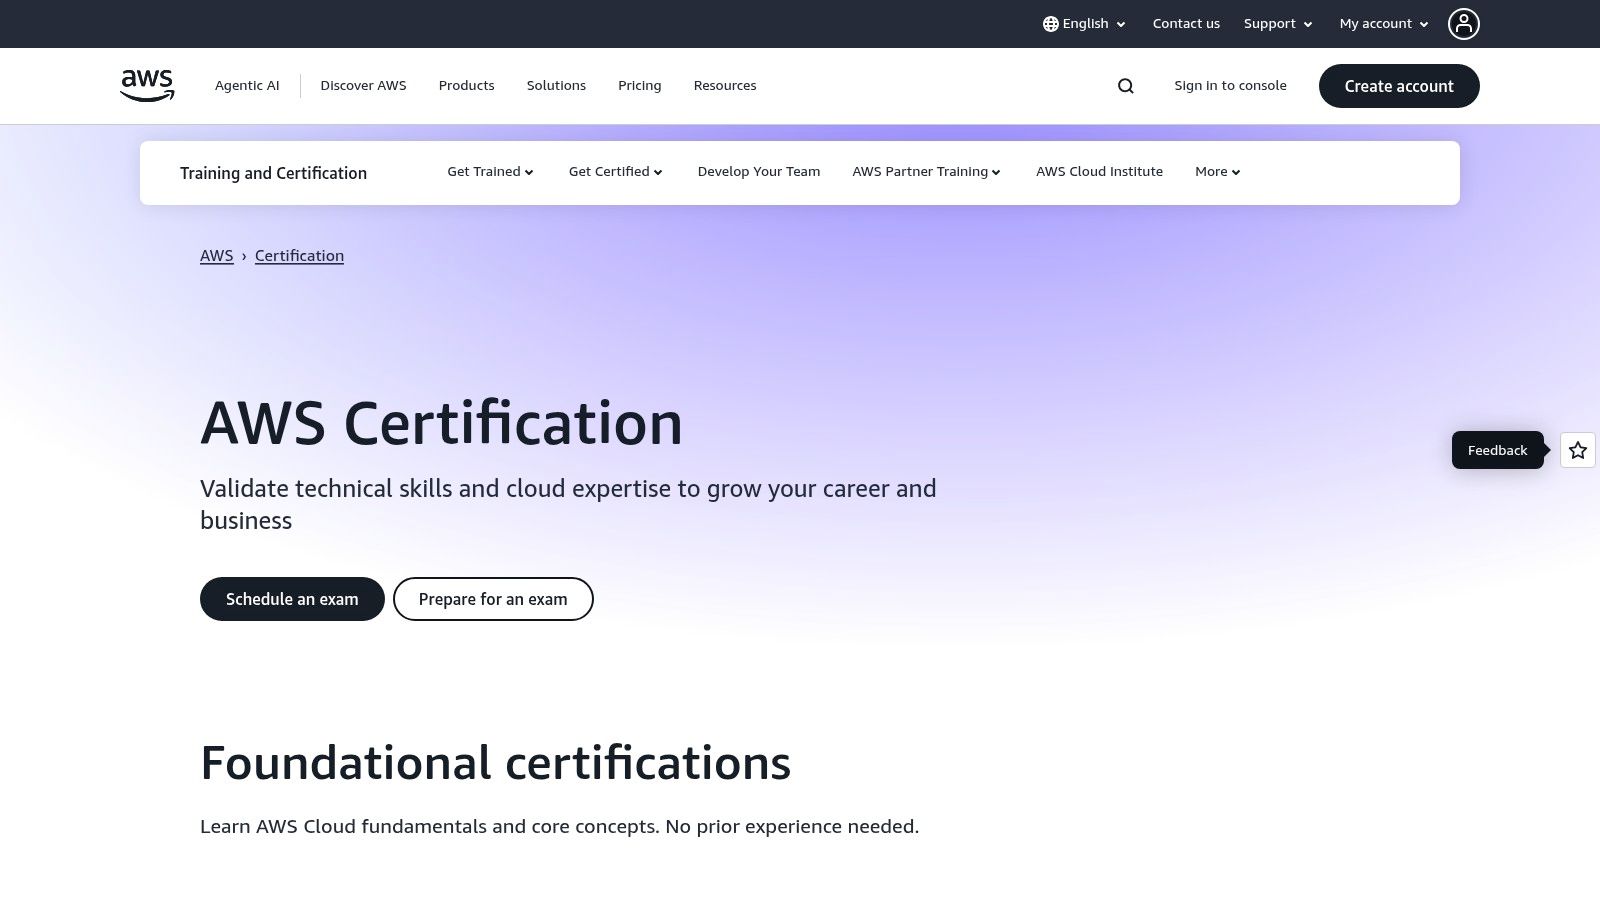Expand the Support dropdown

point(1278,24)
